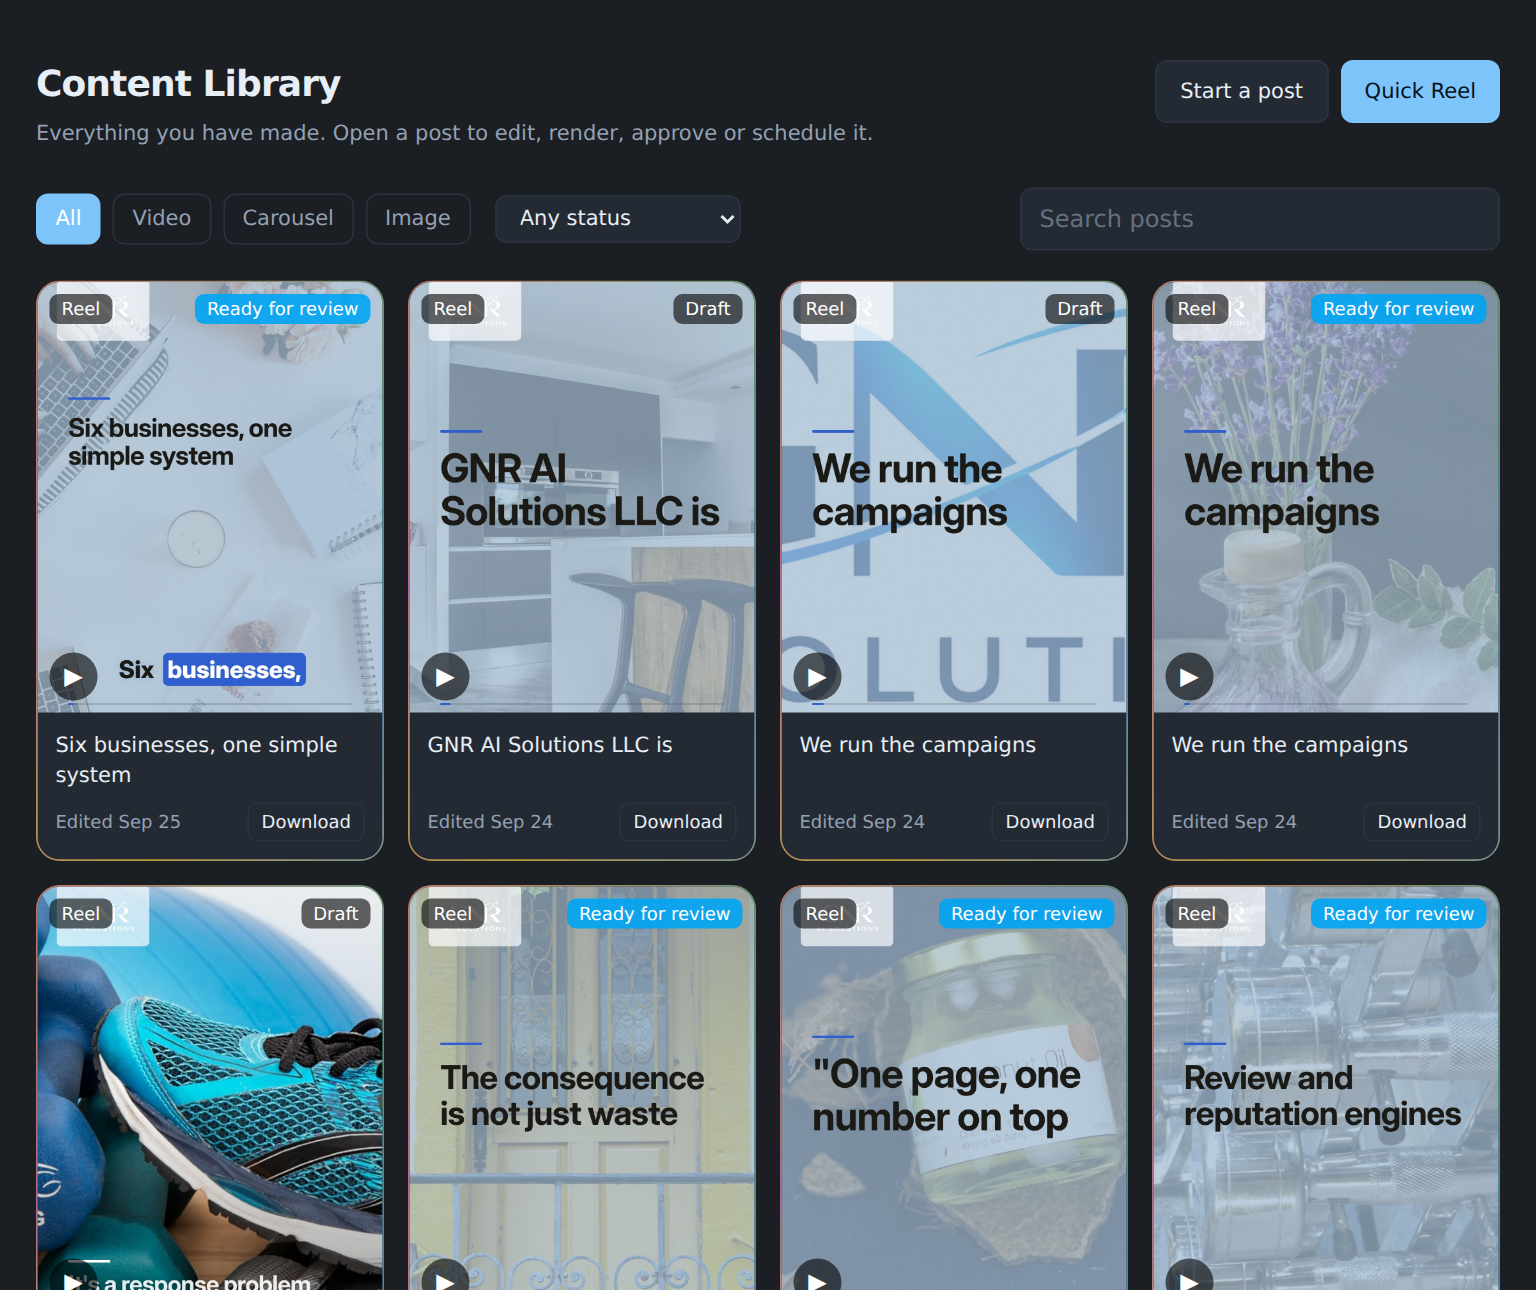1536x1290 pixels.
Task: Click Ready for review badge on 'Six businesses' card
Action: coord(283,309)
